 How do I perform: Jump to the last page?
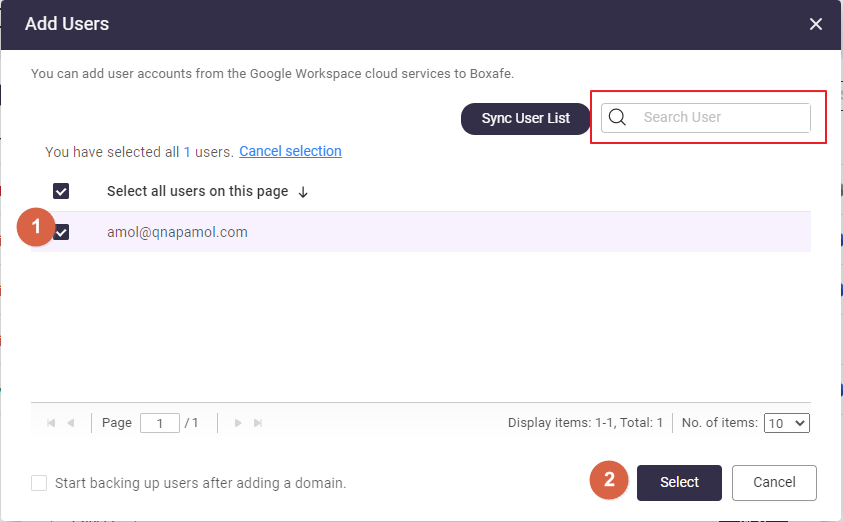pyautogui.click(x=258, y=423)
